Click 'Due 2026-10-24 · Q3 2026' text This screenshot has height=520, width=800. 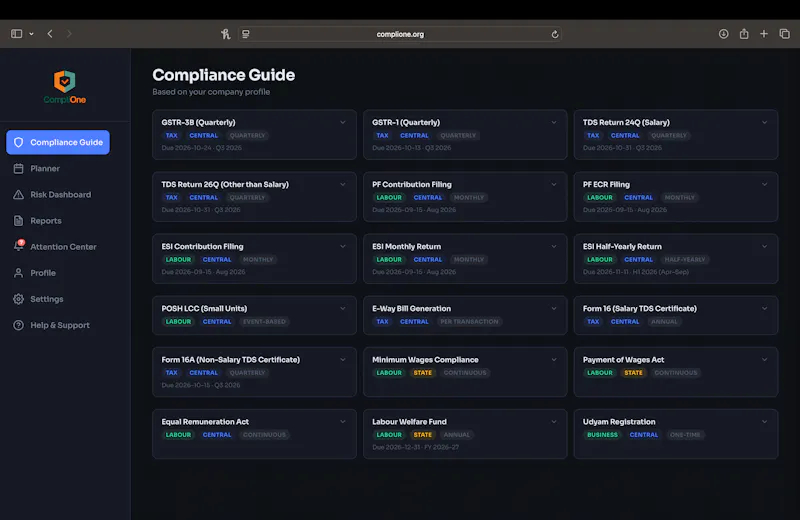[x=202, y=147]
